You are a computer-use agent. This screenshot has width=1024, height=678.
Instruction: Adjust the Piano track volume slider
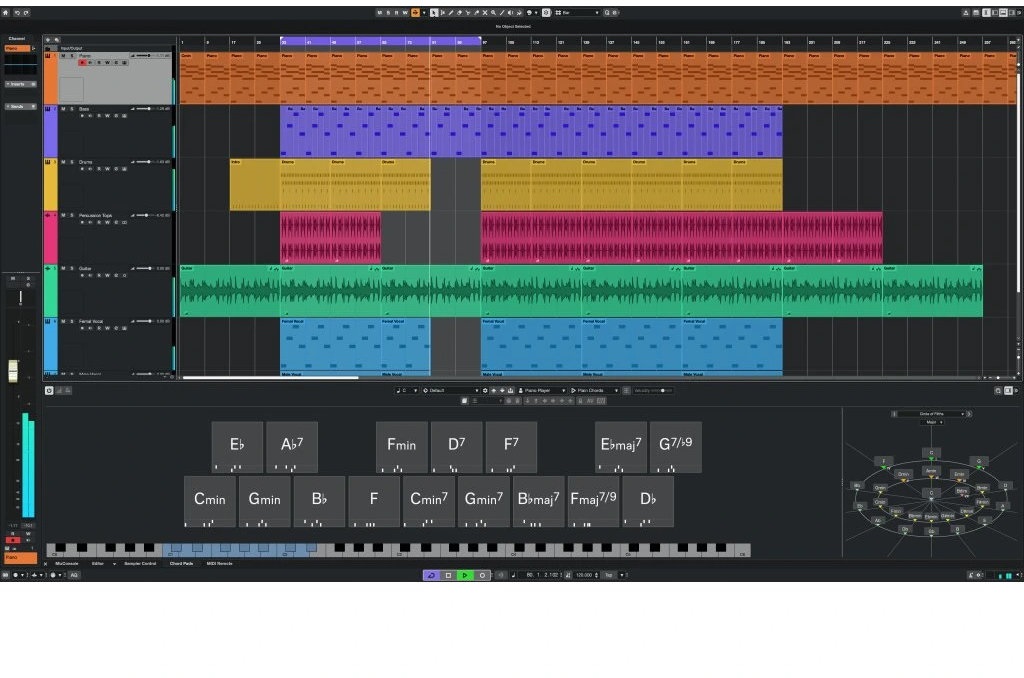tap(144, 56)
